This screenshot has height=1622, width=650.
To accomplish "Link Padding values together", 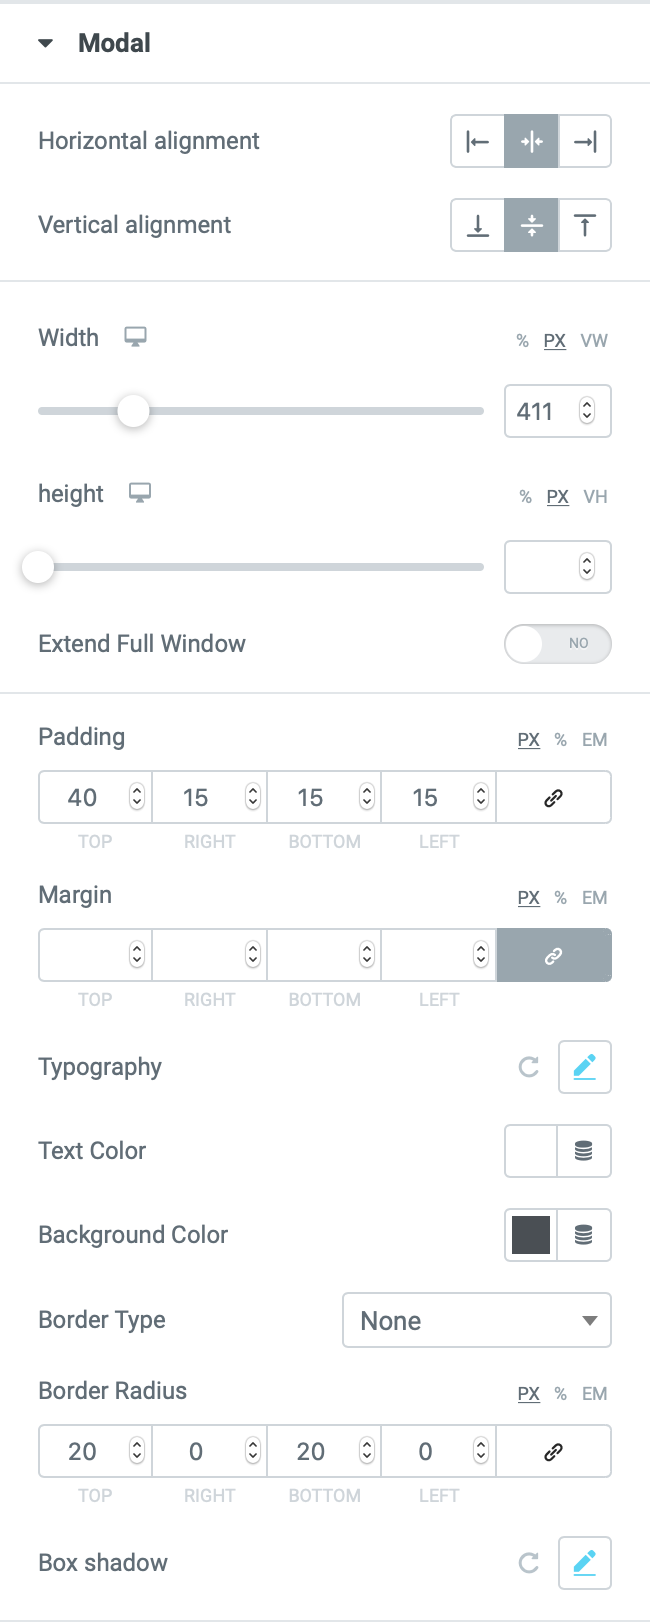I will pos(553,797).
